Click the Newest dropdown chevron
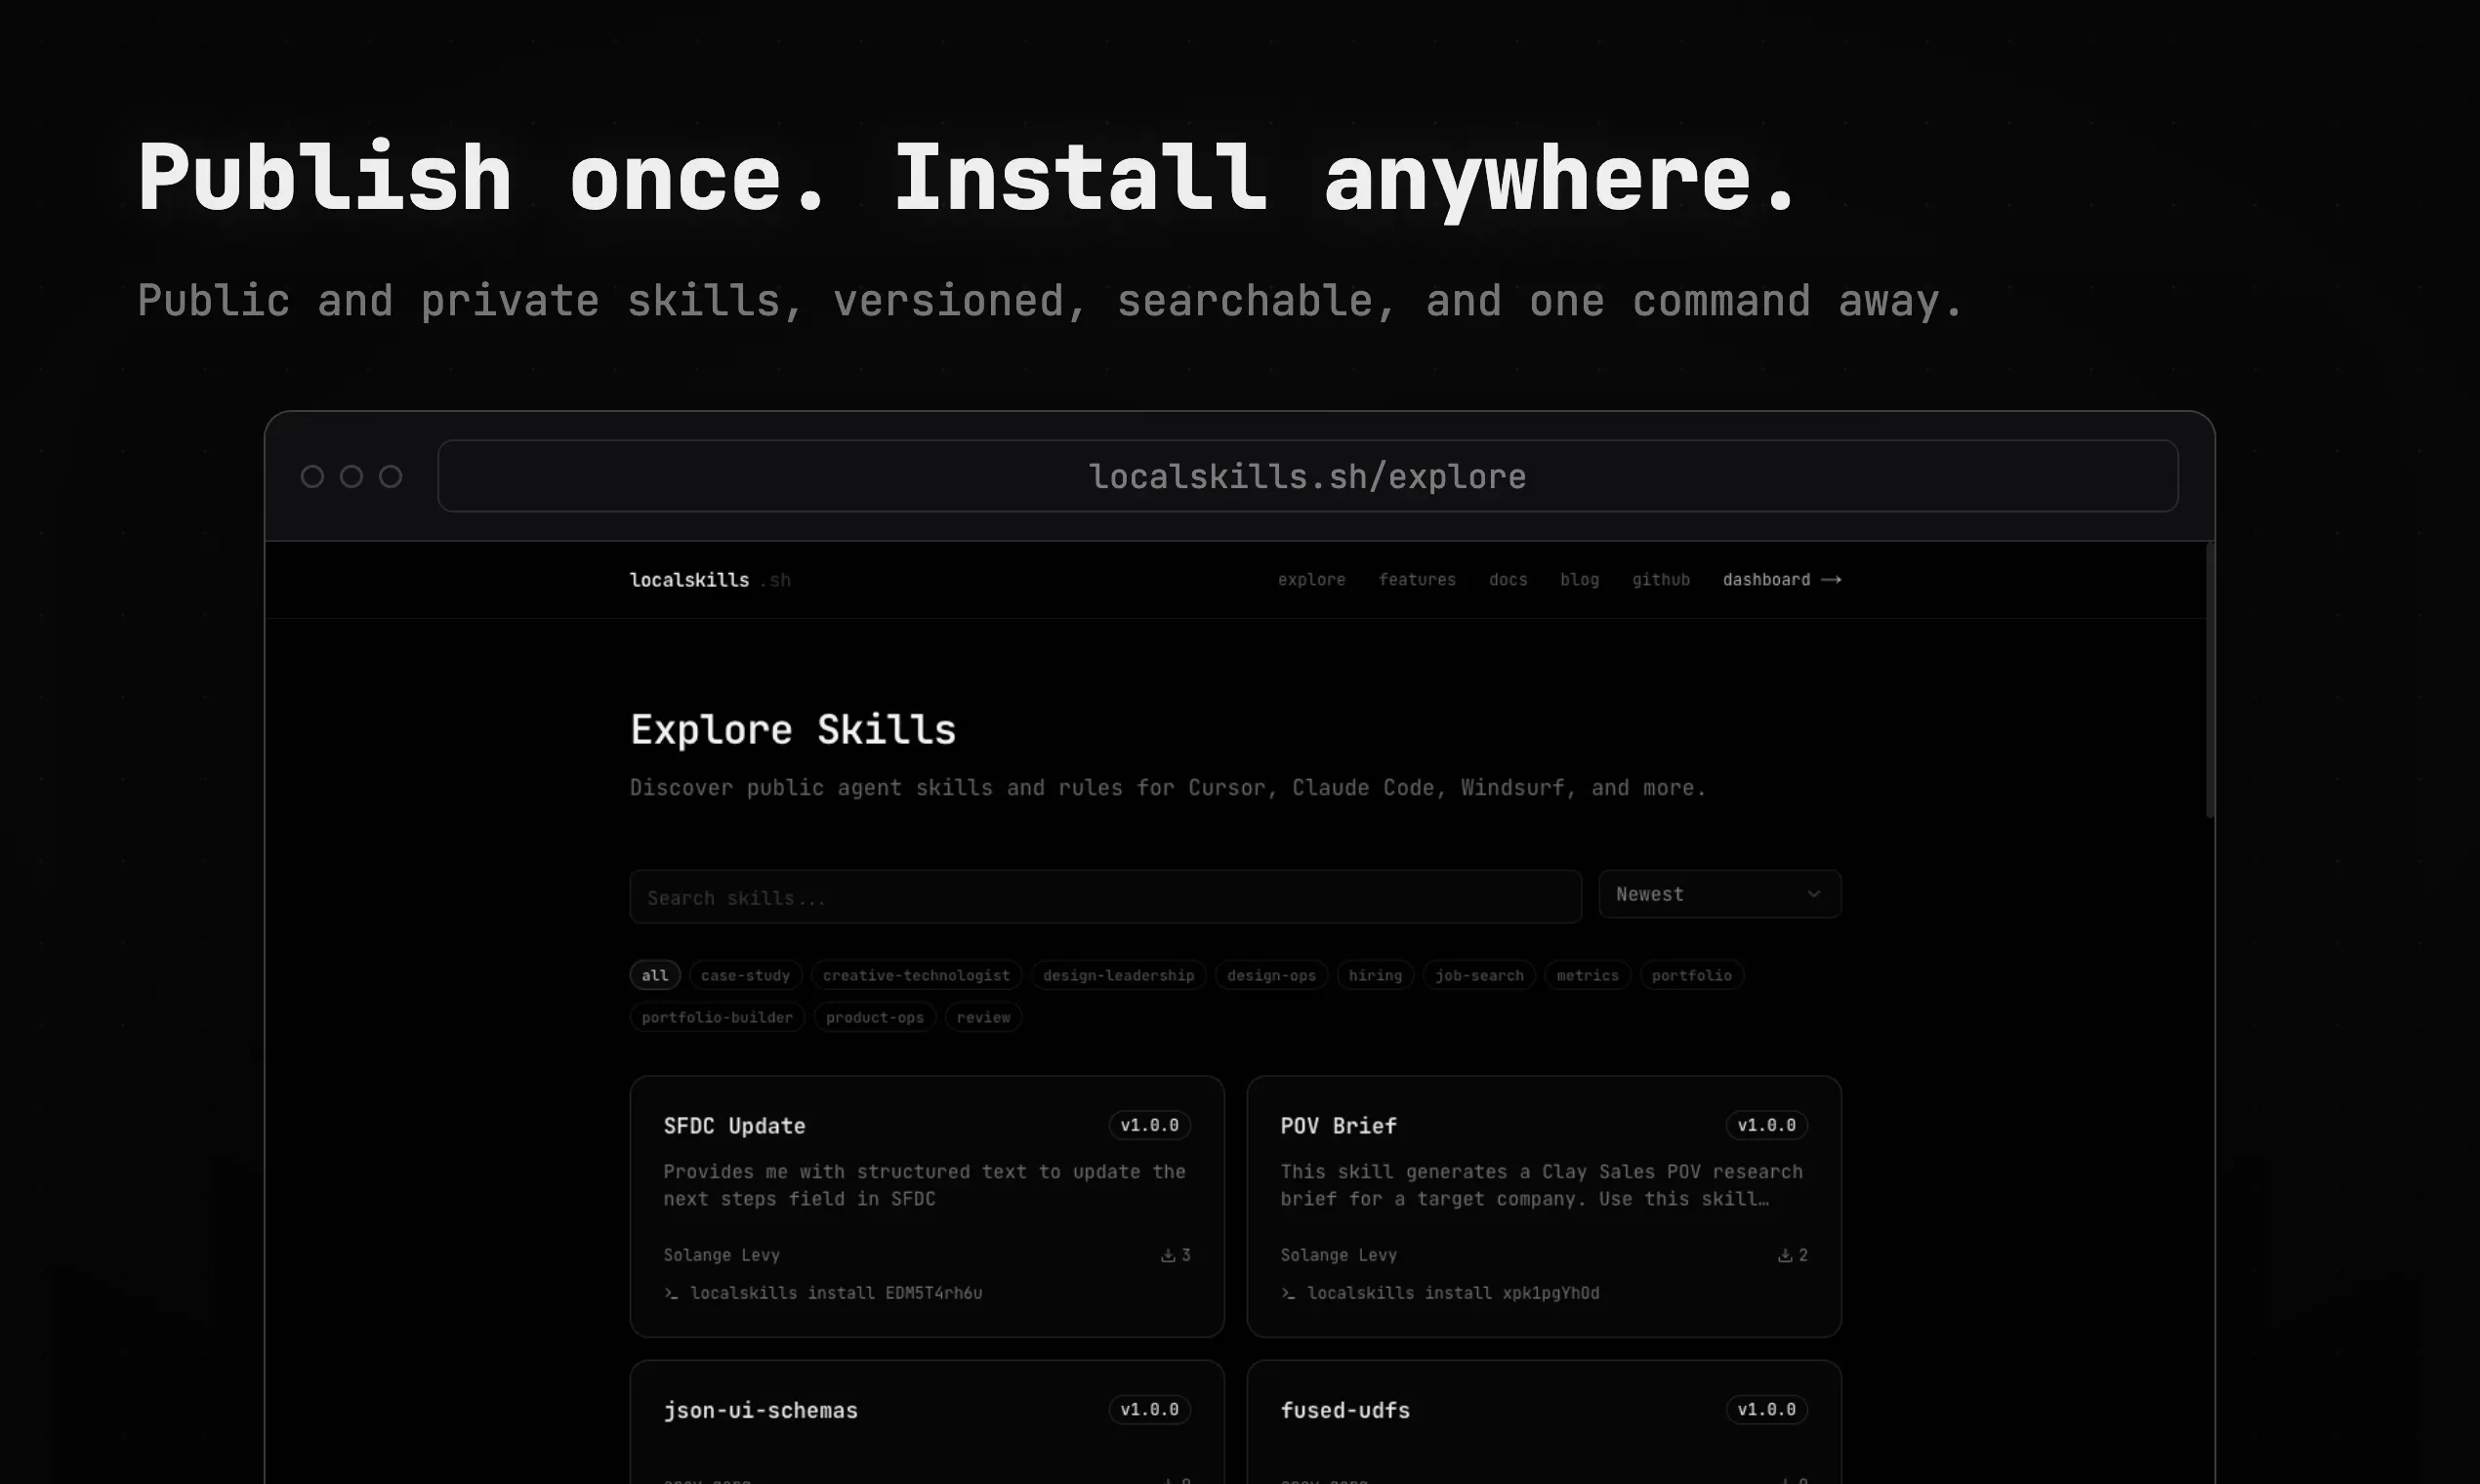 click(x=1813, y=894)
